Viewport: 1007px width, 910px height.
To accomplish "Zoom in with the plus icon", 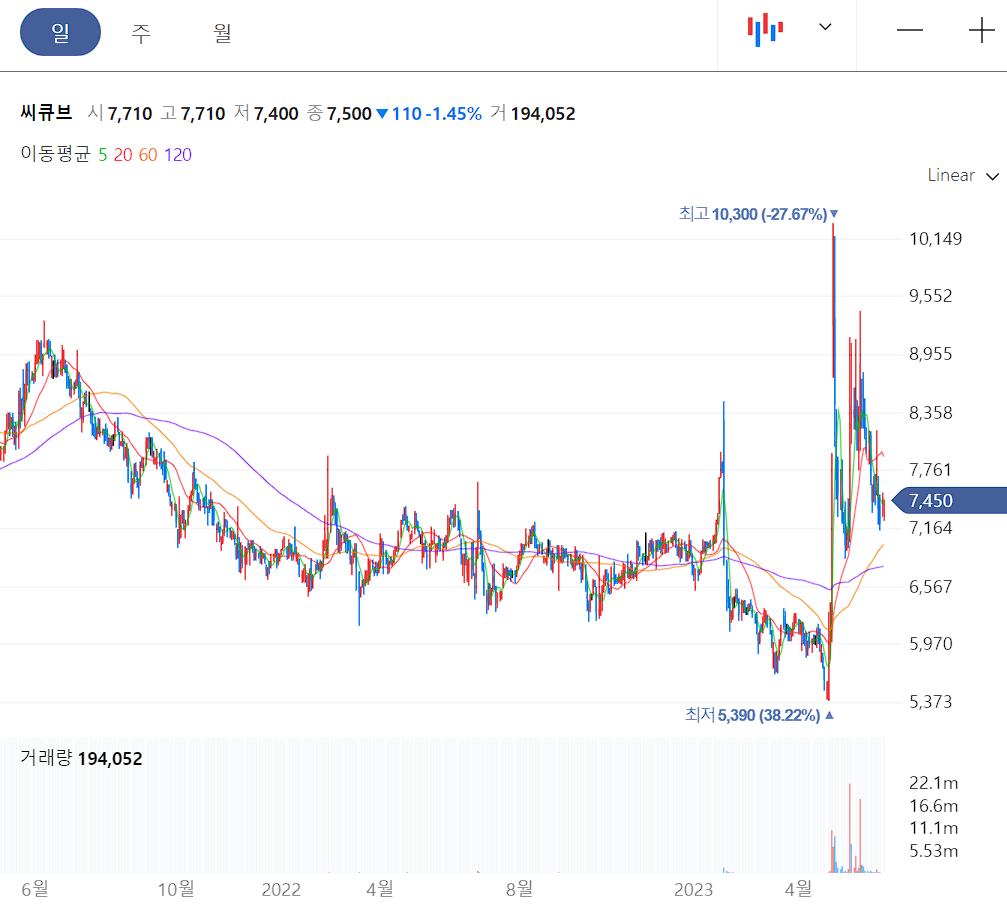I will [981, 30].
